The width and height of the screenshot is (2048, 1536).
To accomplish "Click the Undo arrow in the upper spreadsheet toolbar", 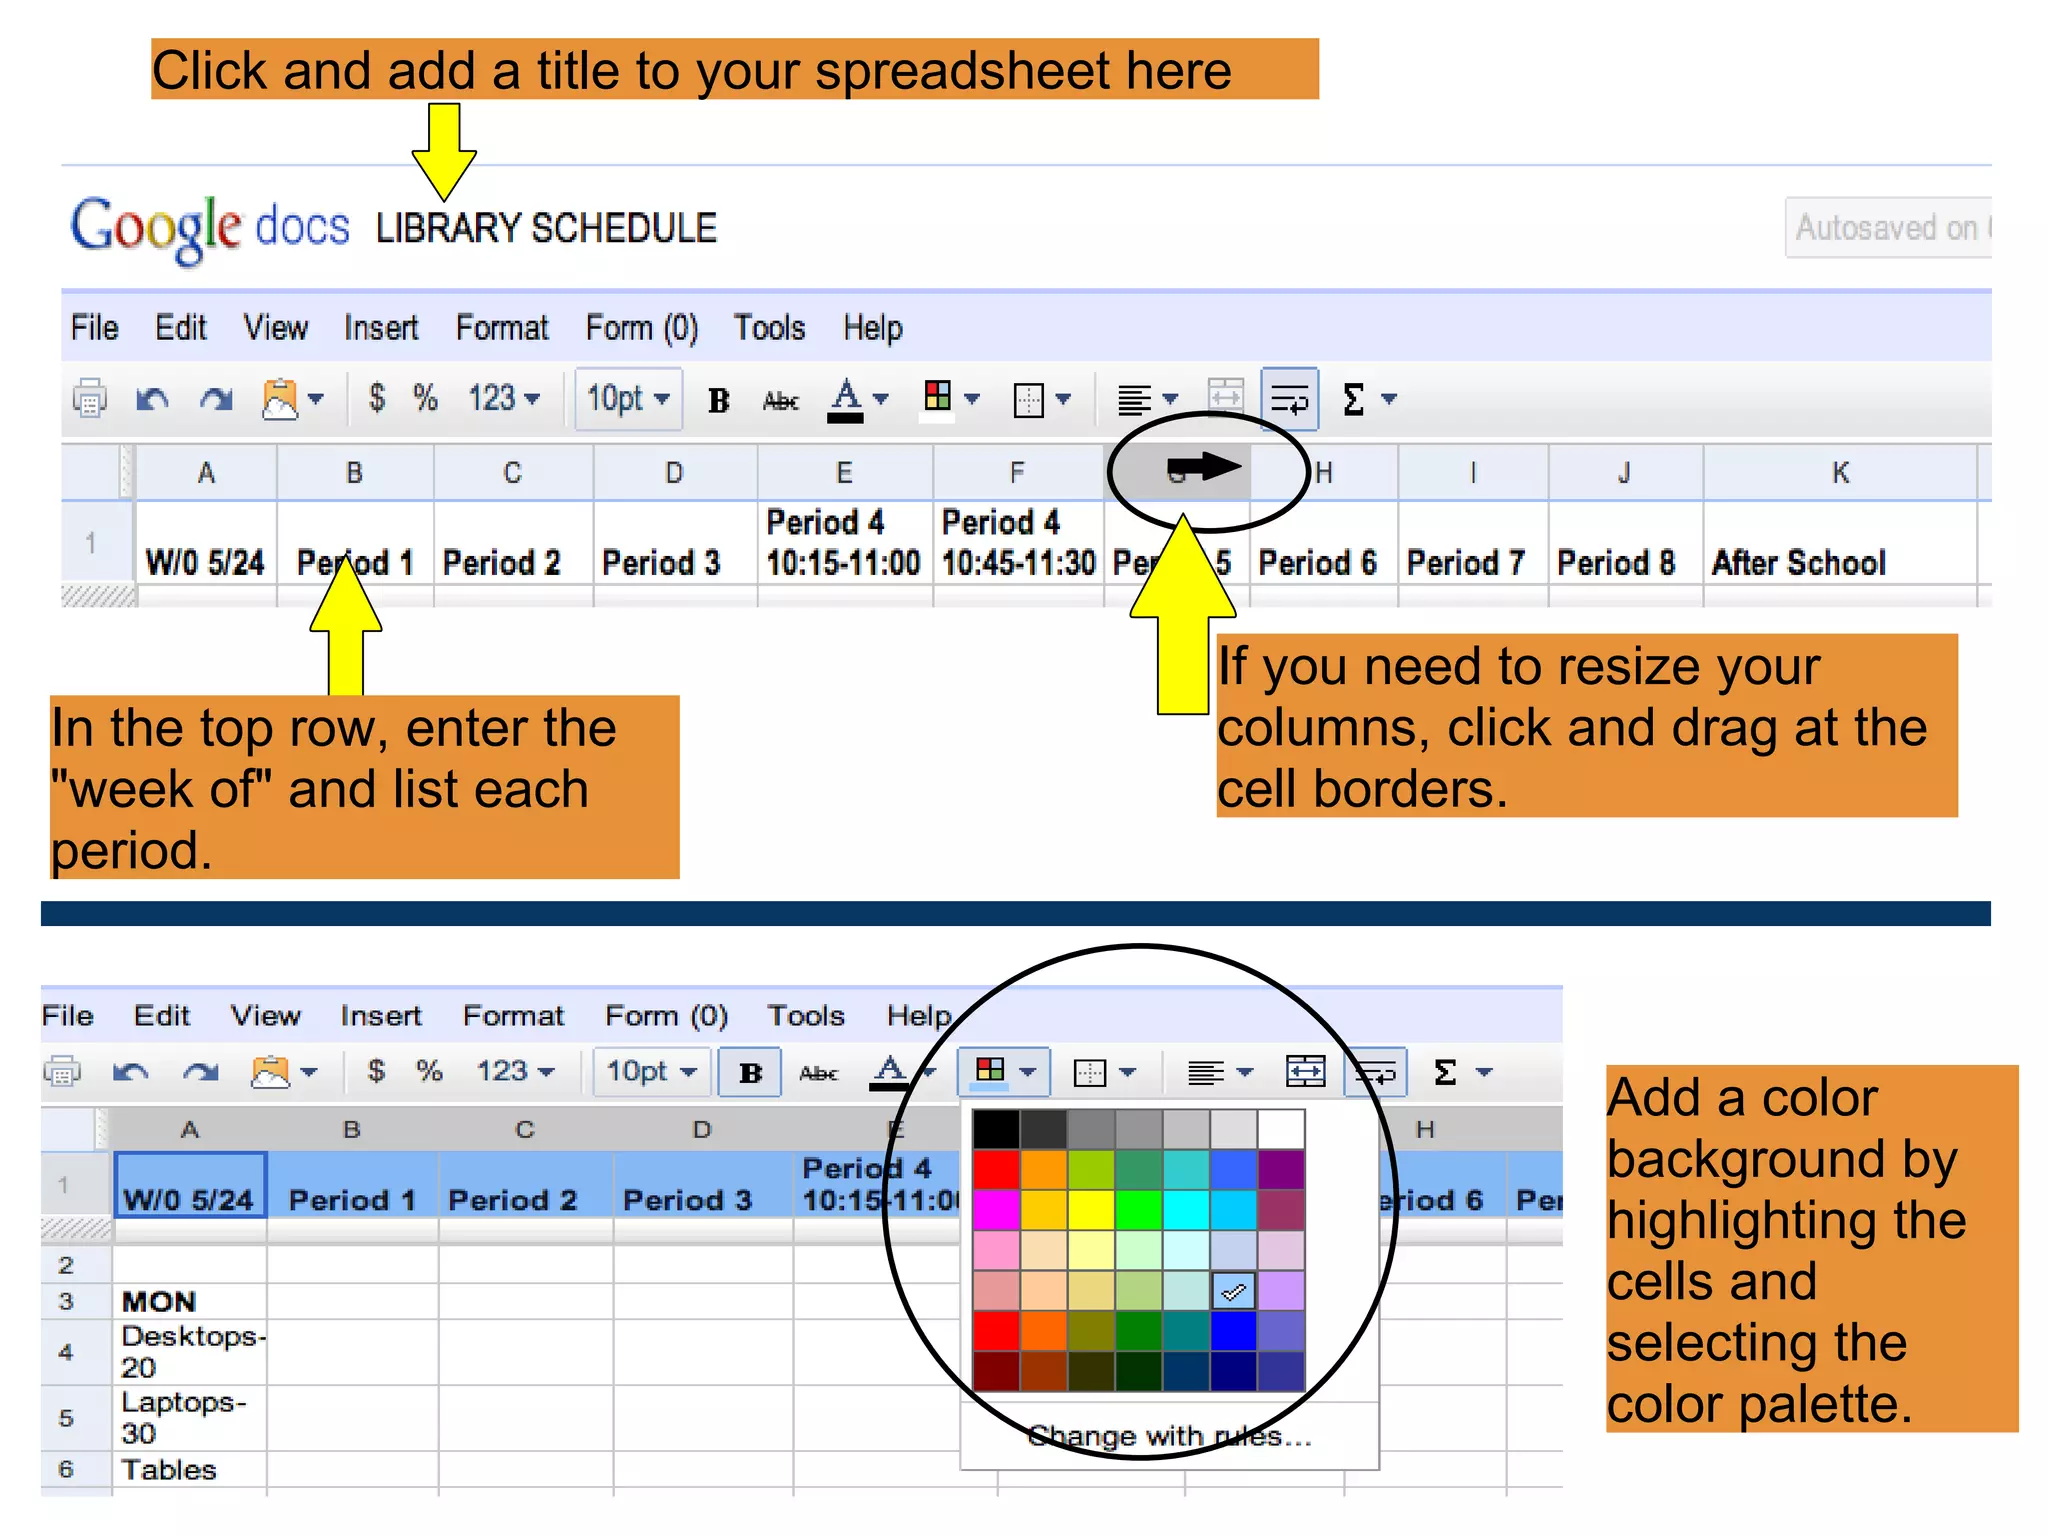I will tap(152, 400).
